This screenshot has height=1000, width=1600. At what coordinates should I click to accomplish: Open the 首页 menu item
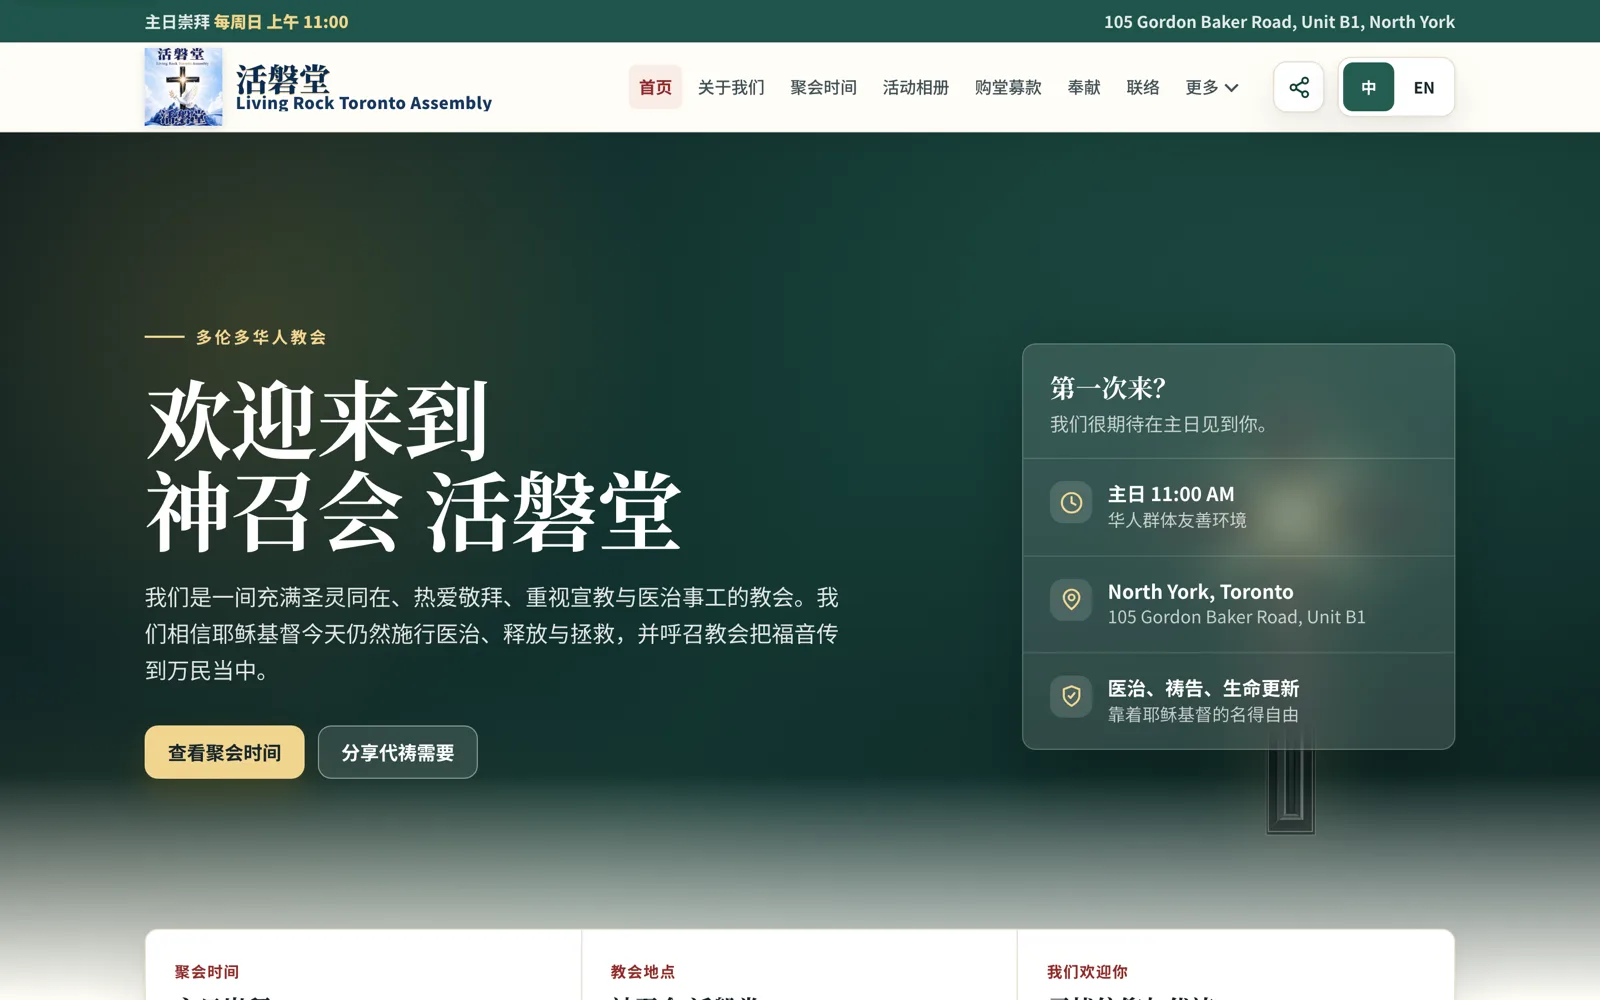tap(655, 87)
